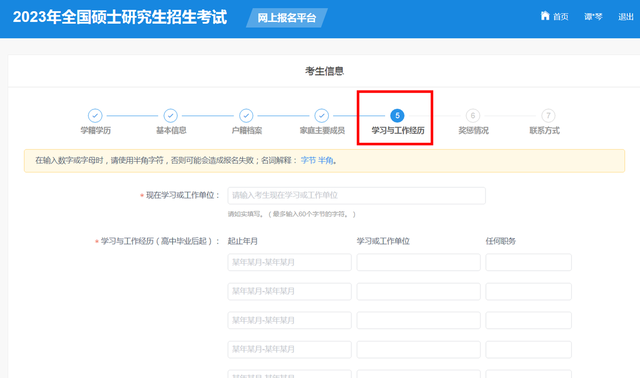Go to the 家庭主要成员 step label
The width and height of the screenshot is (640, 378).
pyautogui.click(x=322, y=131)
